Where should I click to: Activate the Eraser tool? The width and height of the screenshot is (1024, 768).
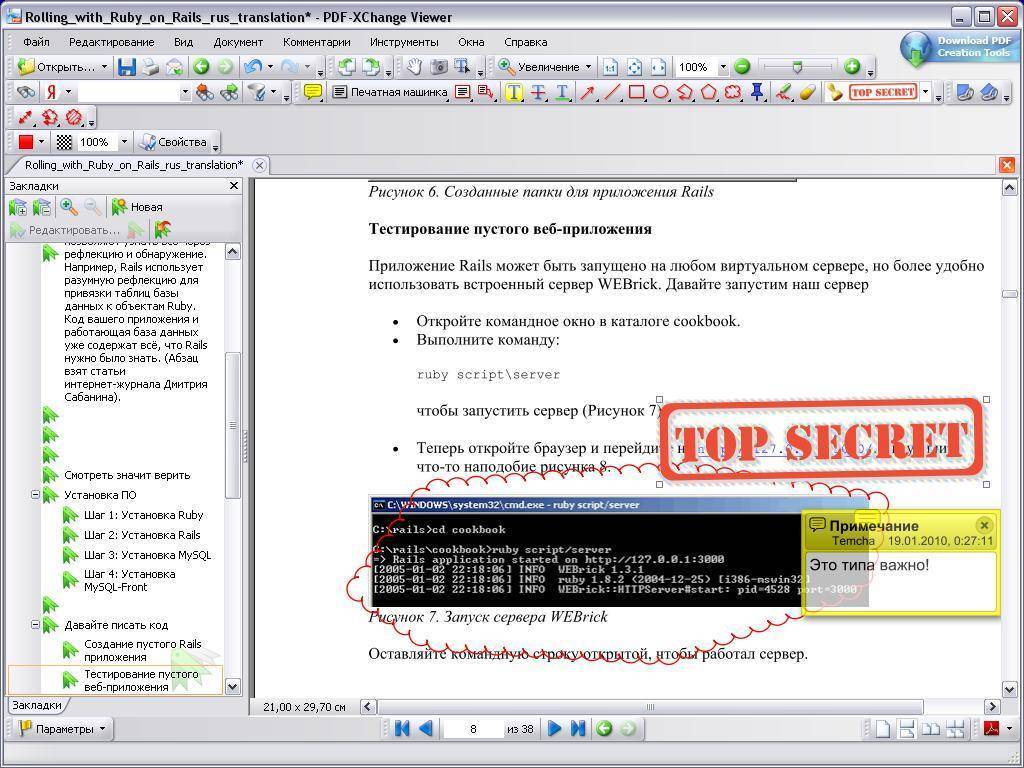click(807, 93)
